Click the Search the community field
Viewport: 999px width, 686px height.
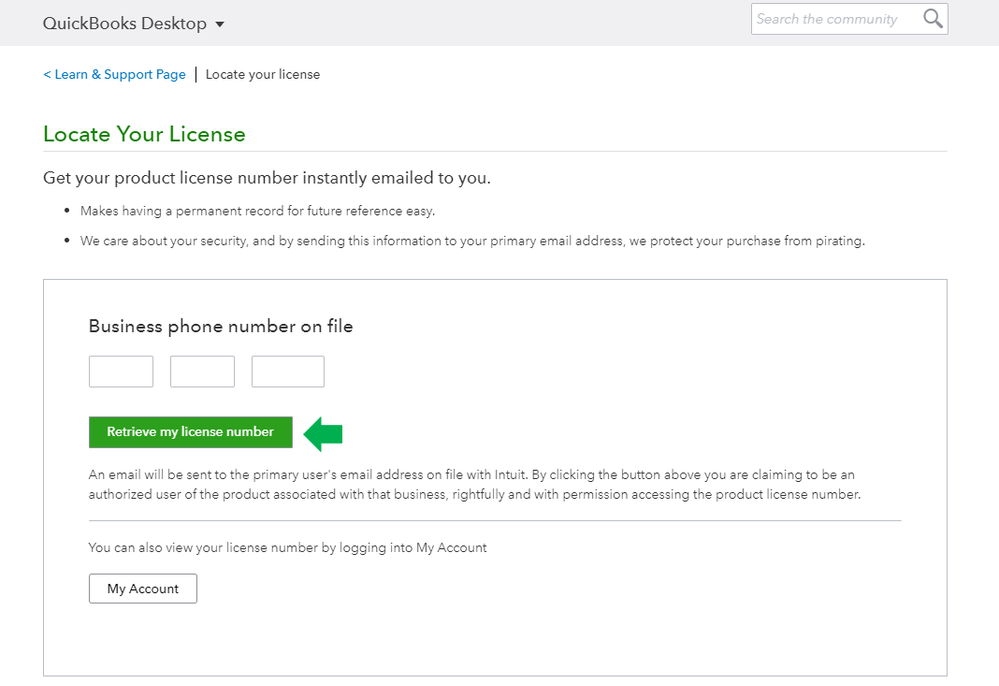[x=840, y=18]
